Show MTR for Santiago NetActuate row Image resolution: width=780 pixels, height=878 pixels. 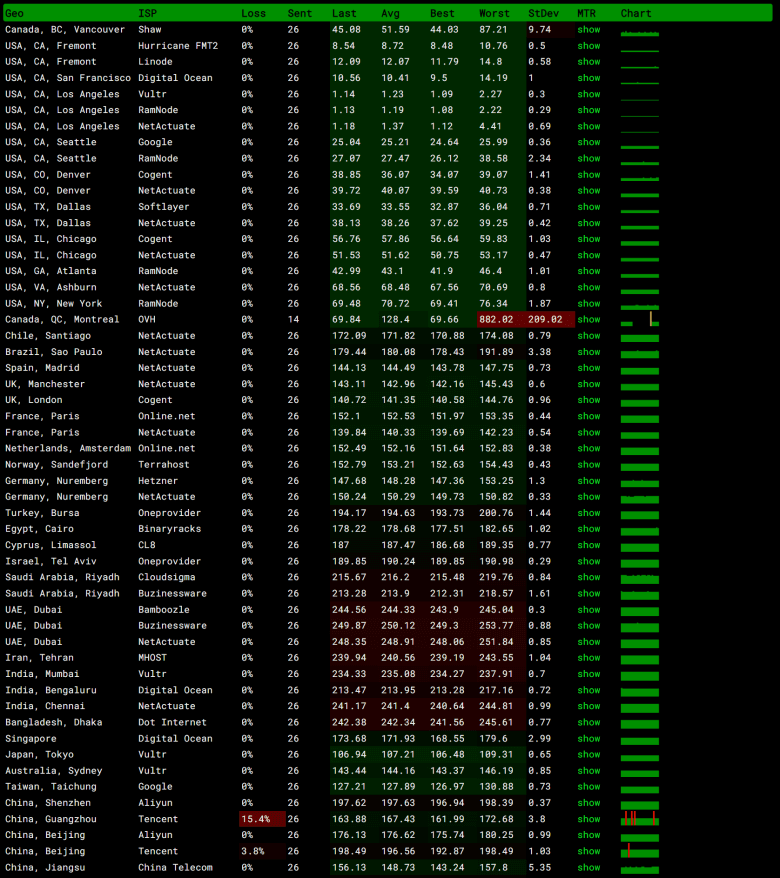click(588, 335)
